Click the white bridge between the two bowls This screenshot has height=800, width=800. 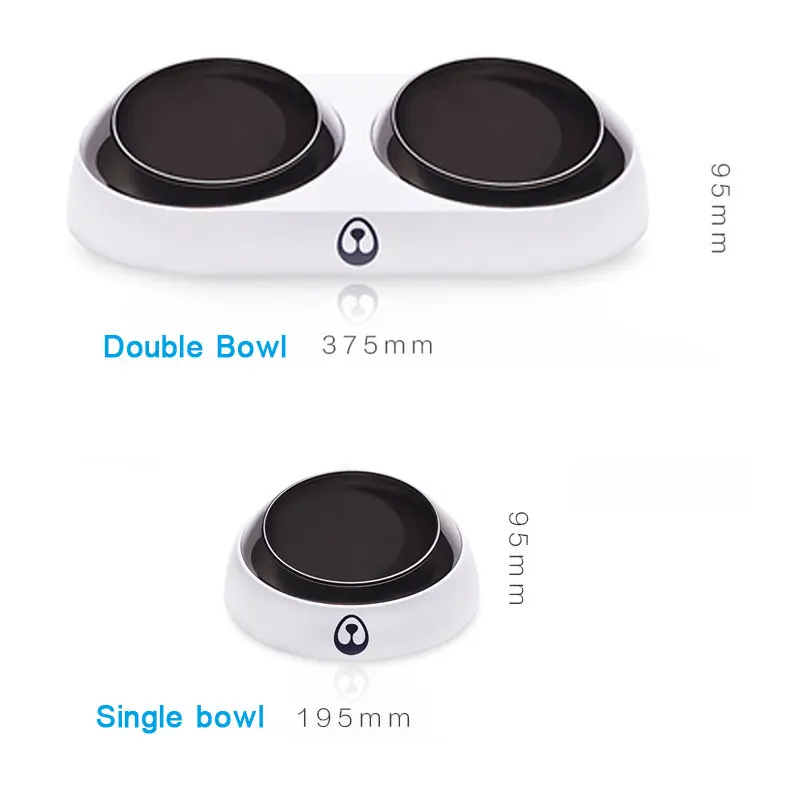(x=357, y=102)
